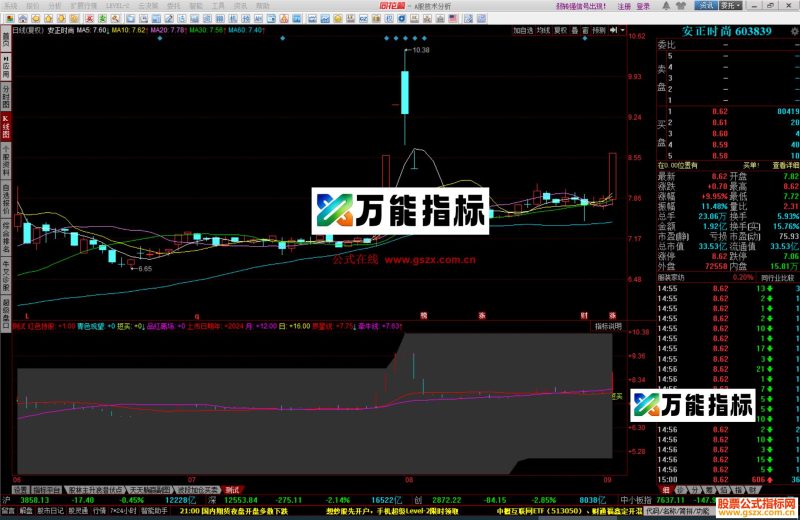This screenshot has height=520, width=800.
Task: Expand the arrow dropdown beside 预测
Action: click(622, 31)
